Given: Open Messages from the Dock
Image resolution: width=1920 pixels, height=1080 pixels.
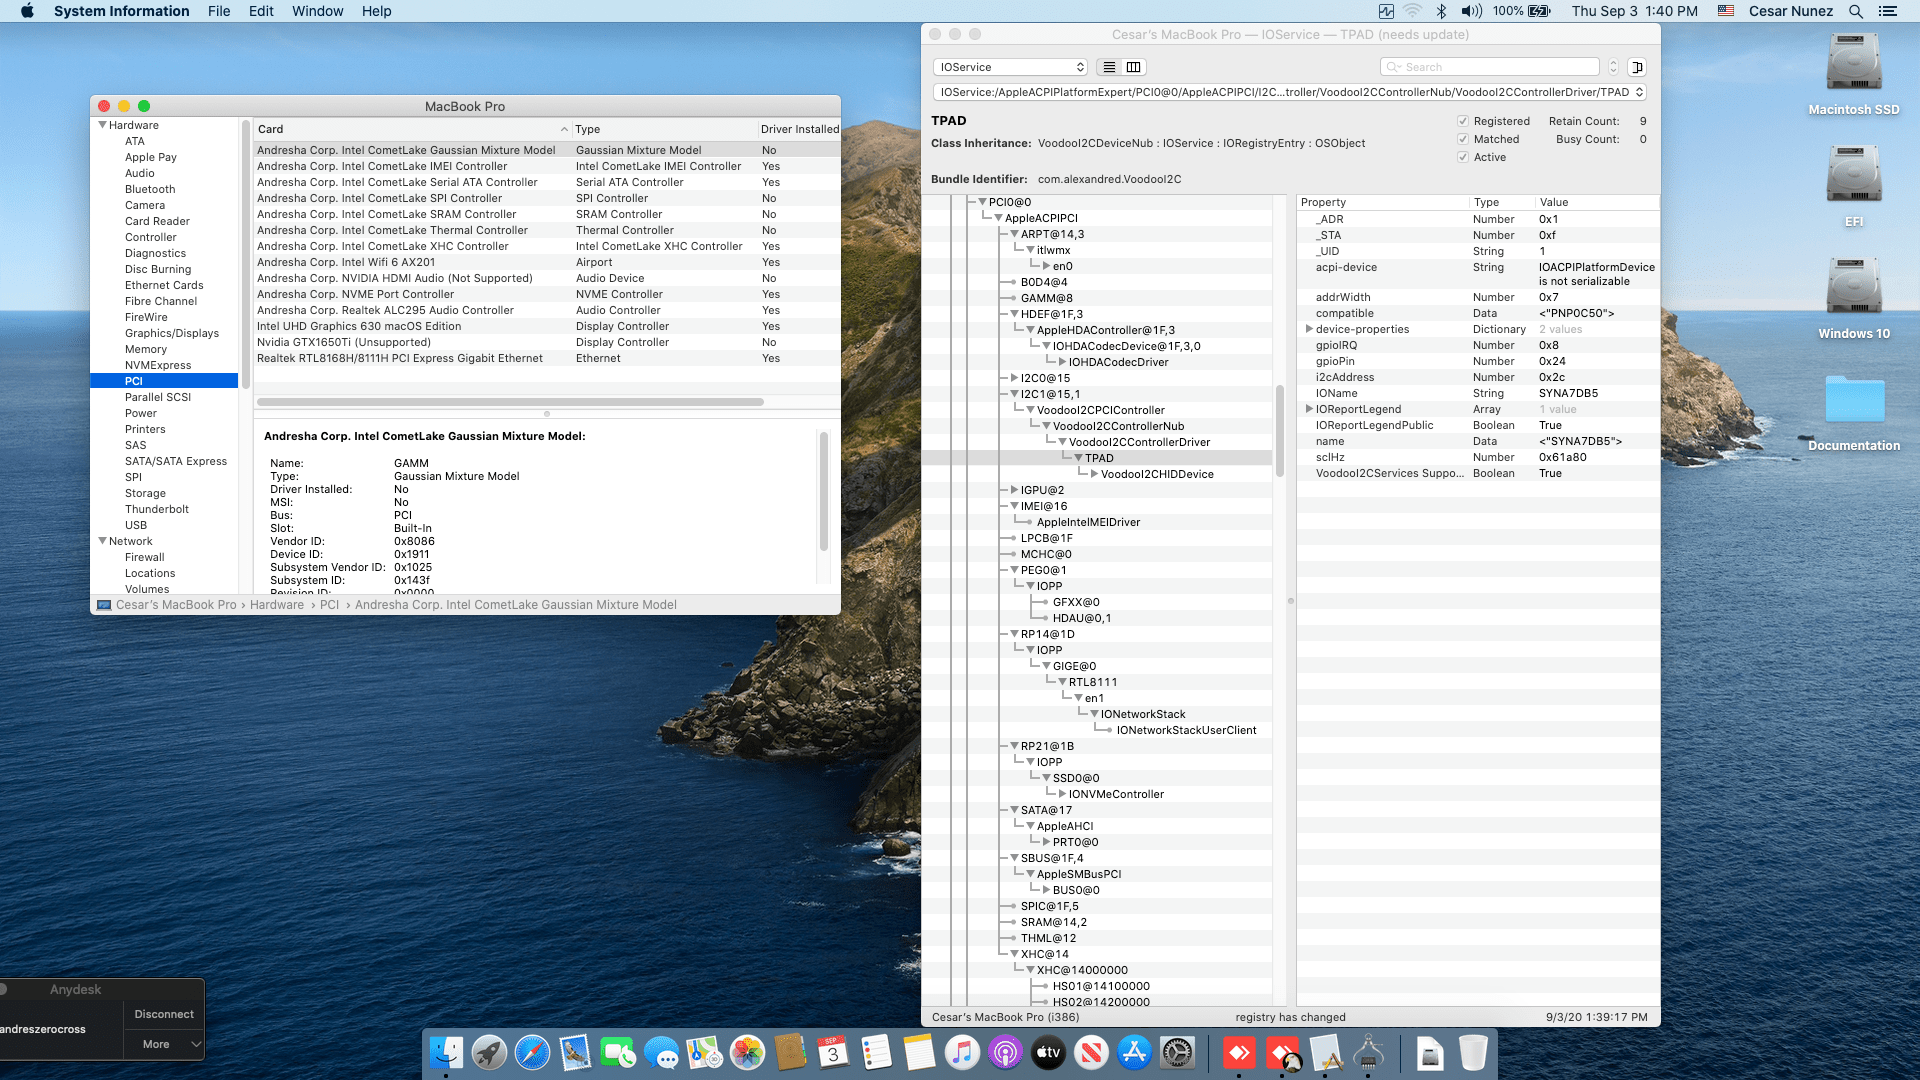Looking at the screenshot, I should [662, 1053].
